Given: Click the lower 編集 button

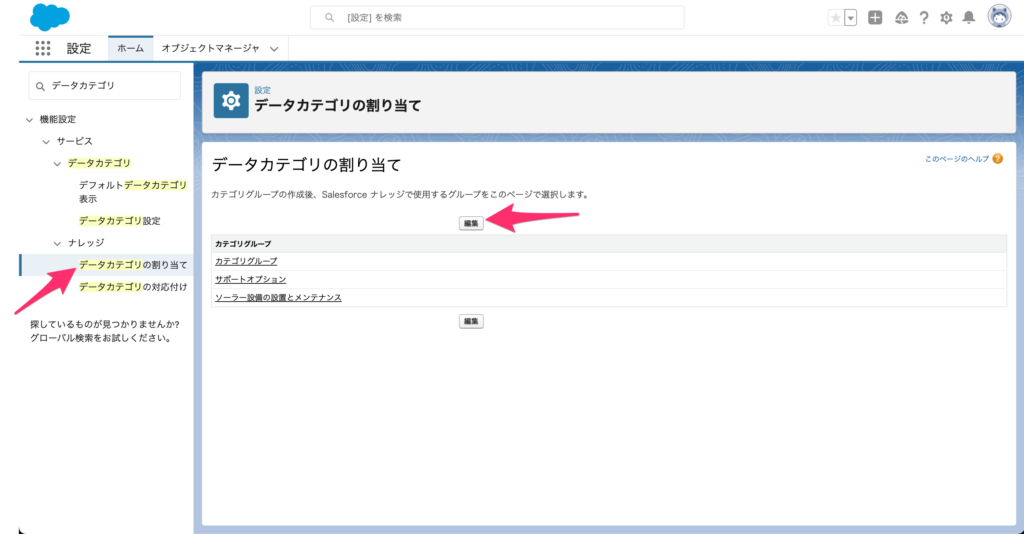Looking at the screenshot, I should point(471,321).
